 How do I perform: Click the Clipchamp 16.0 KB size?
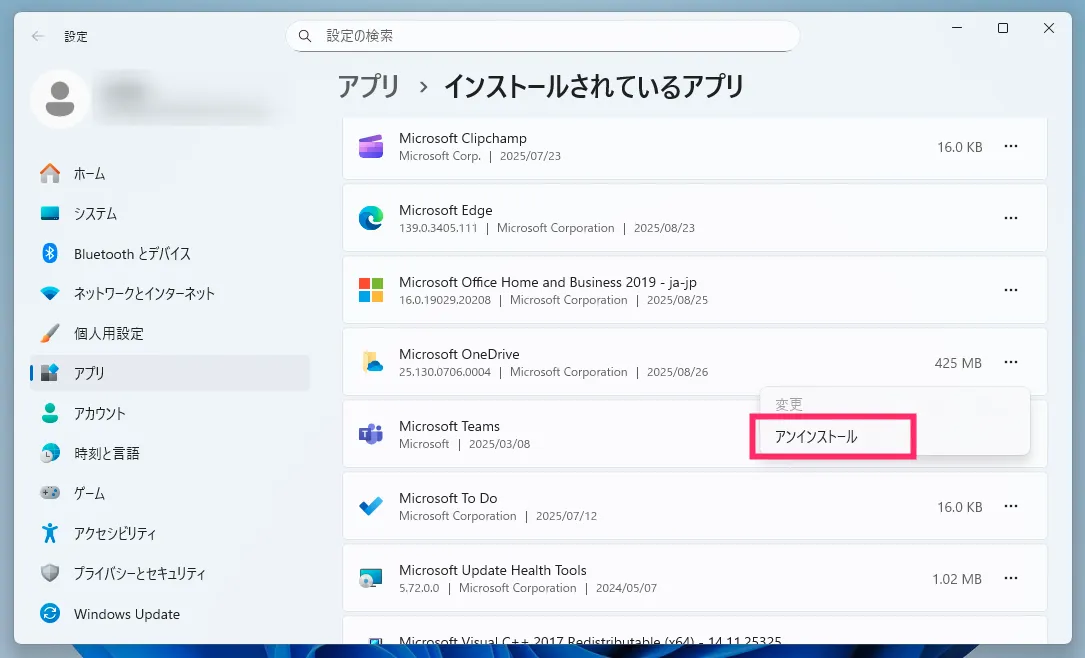click(960, 147)
